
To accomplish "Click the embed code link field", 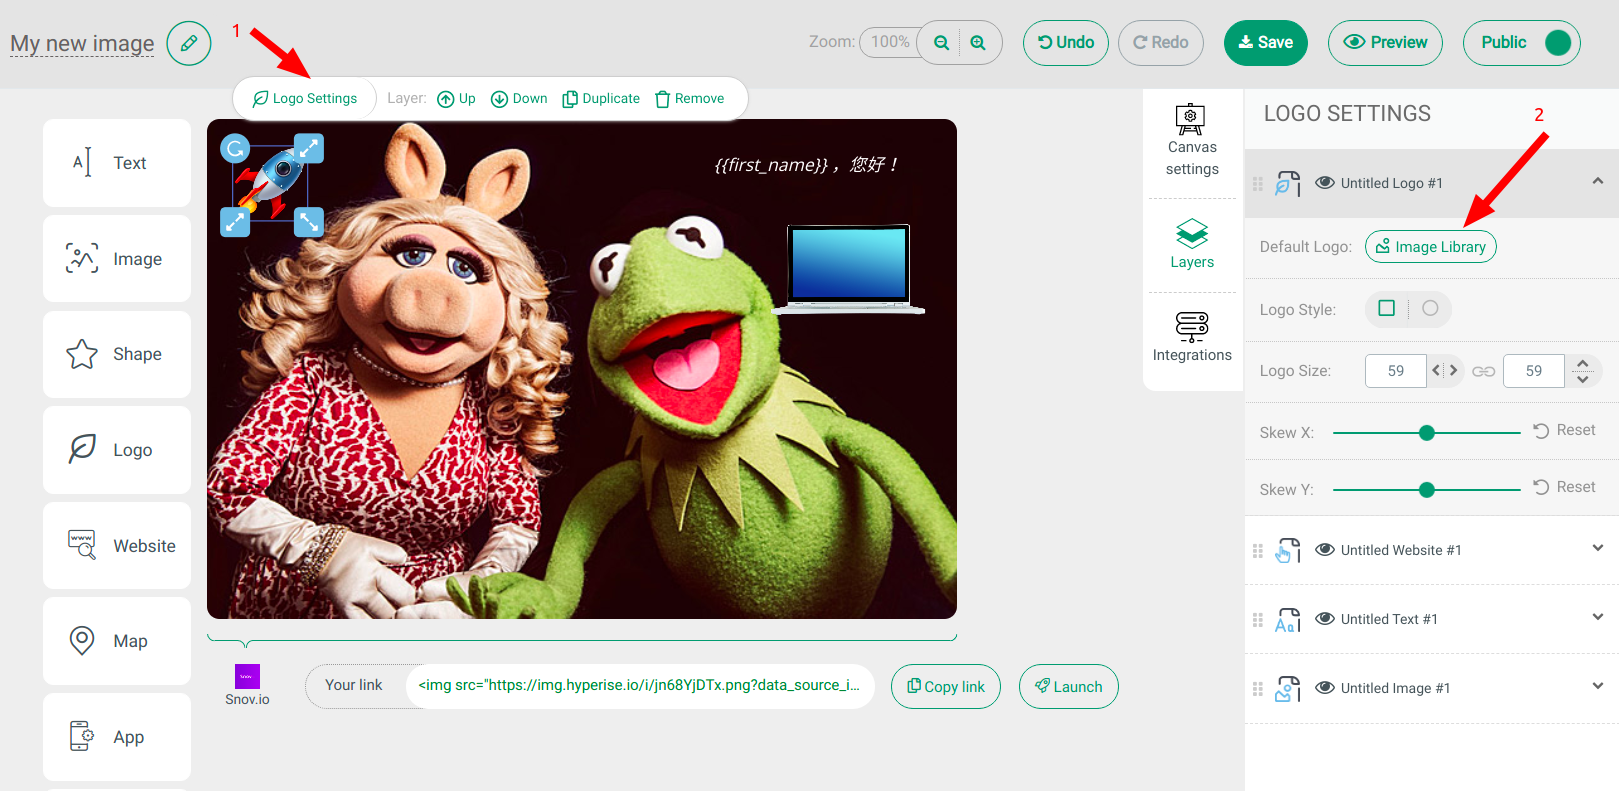I will [640, 686].
